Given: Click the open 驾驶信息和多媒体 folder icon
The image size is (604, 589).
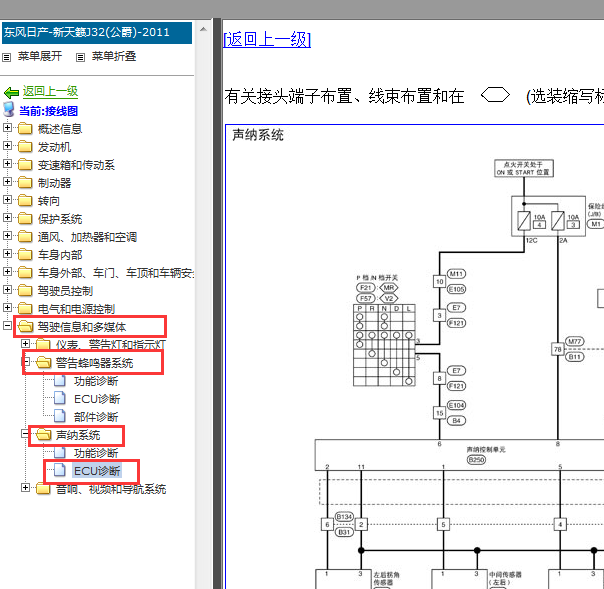Looking at the screenshot, I should coord(26,326).
